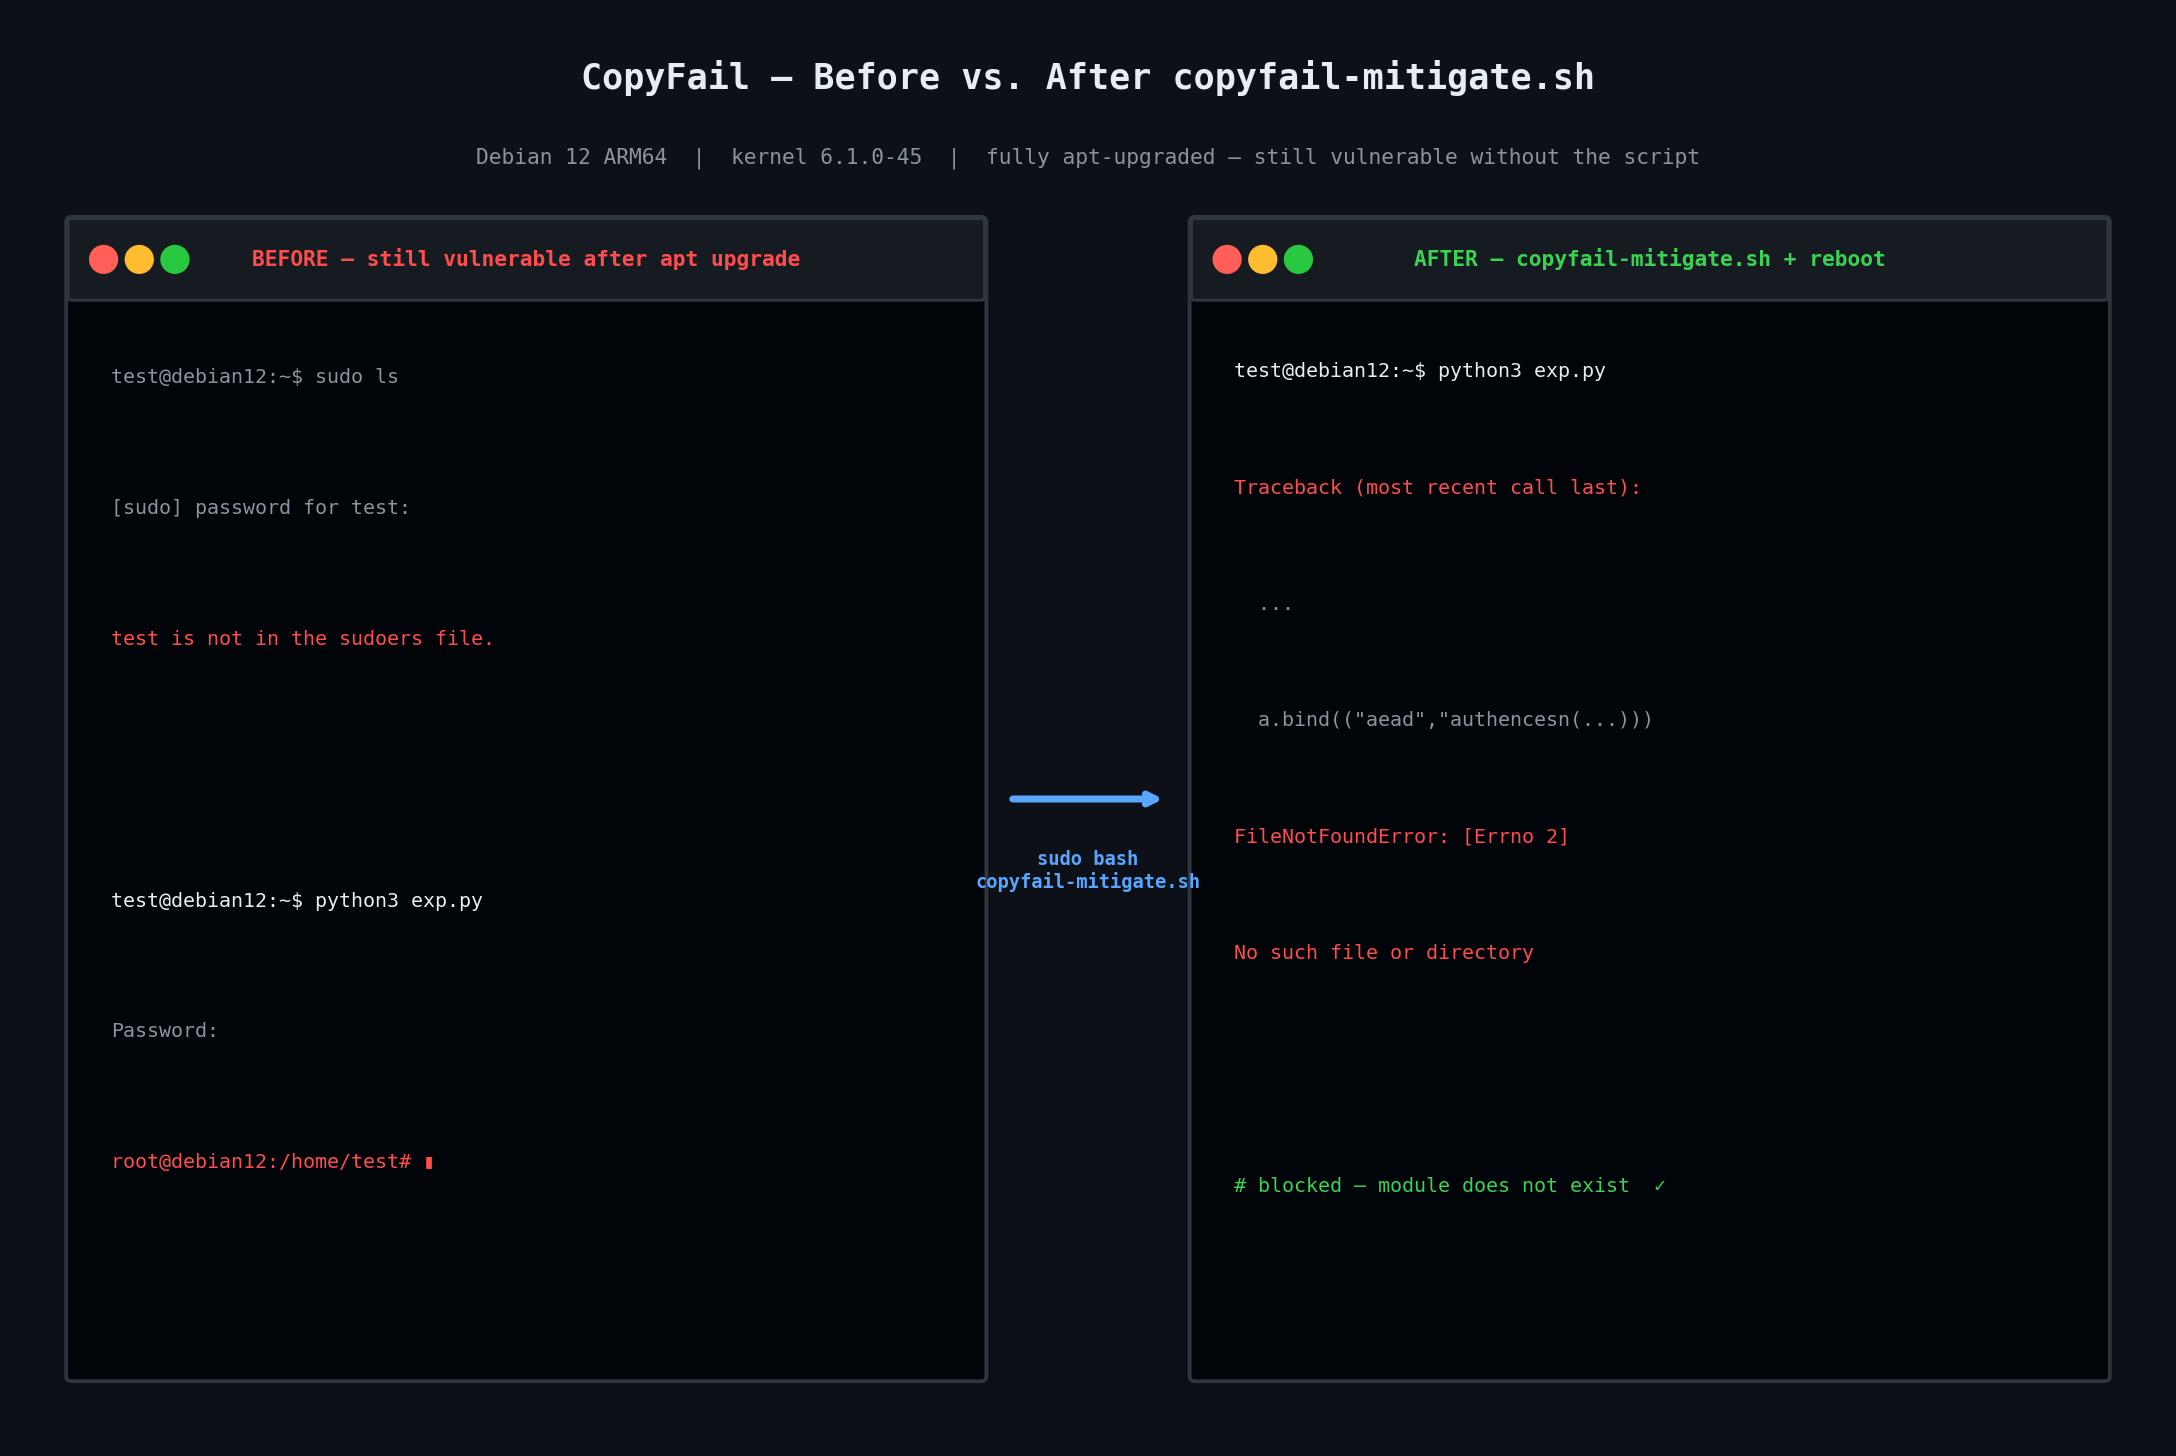Click 'FileNotFoundError: [Errno 2]' line
The width and height of the screenshot is (2176, 1456).
[x=1402, y=837]
